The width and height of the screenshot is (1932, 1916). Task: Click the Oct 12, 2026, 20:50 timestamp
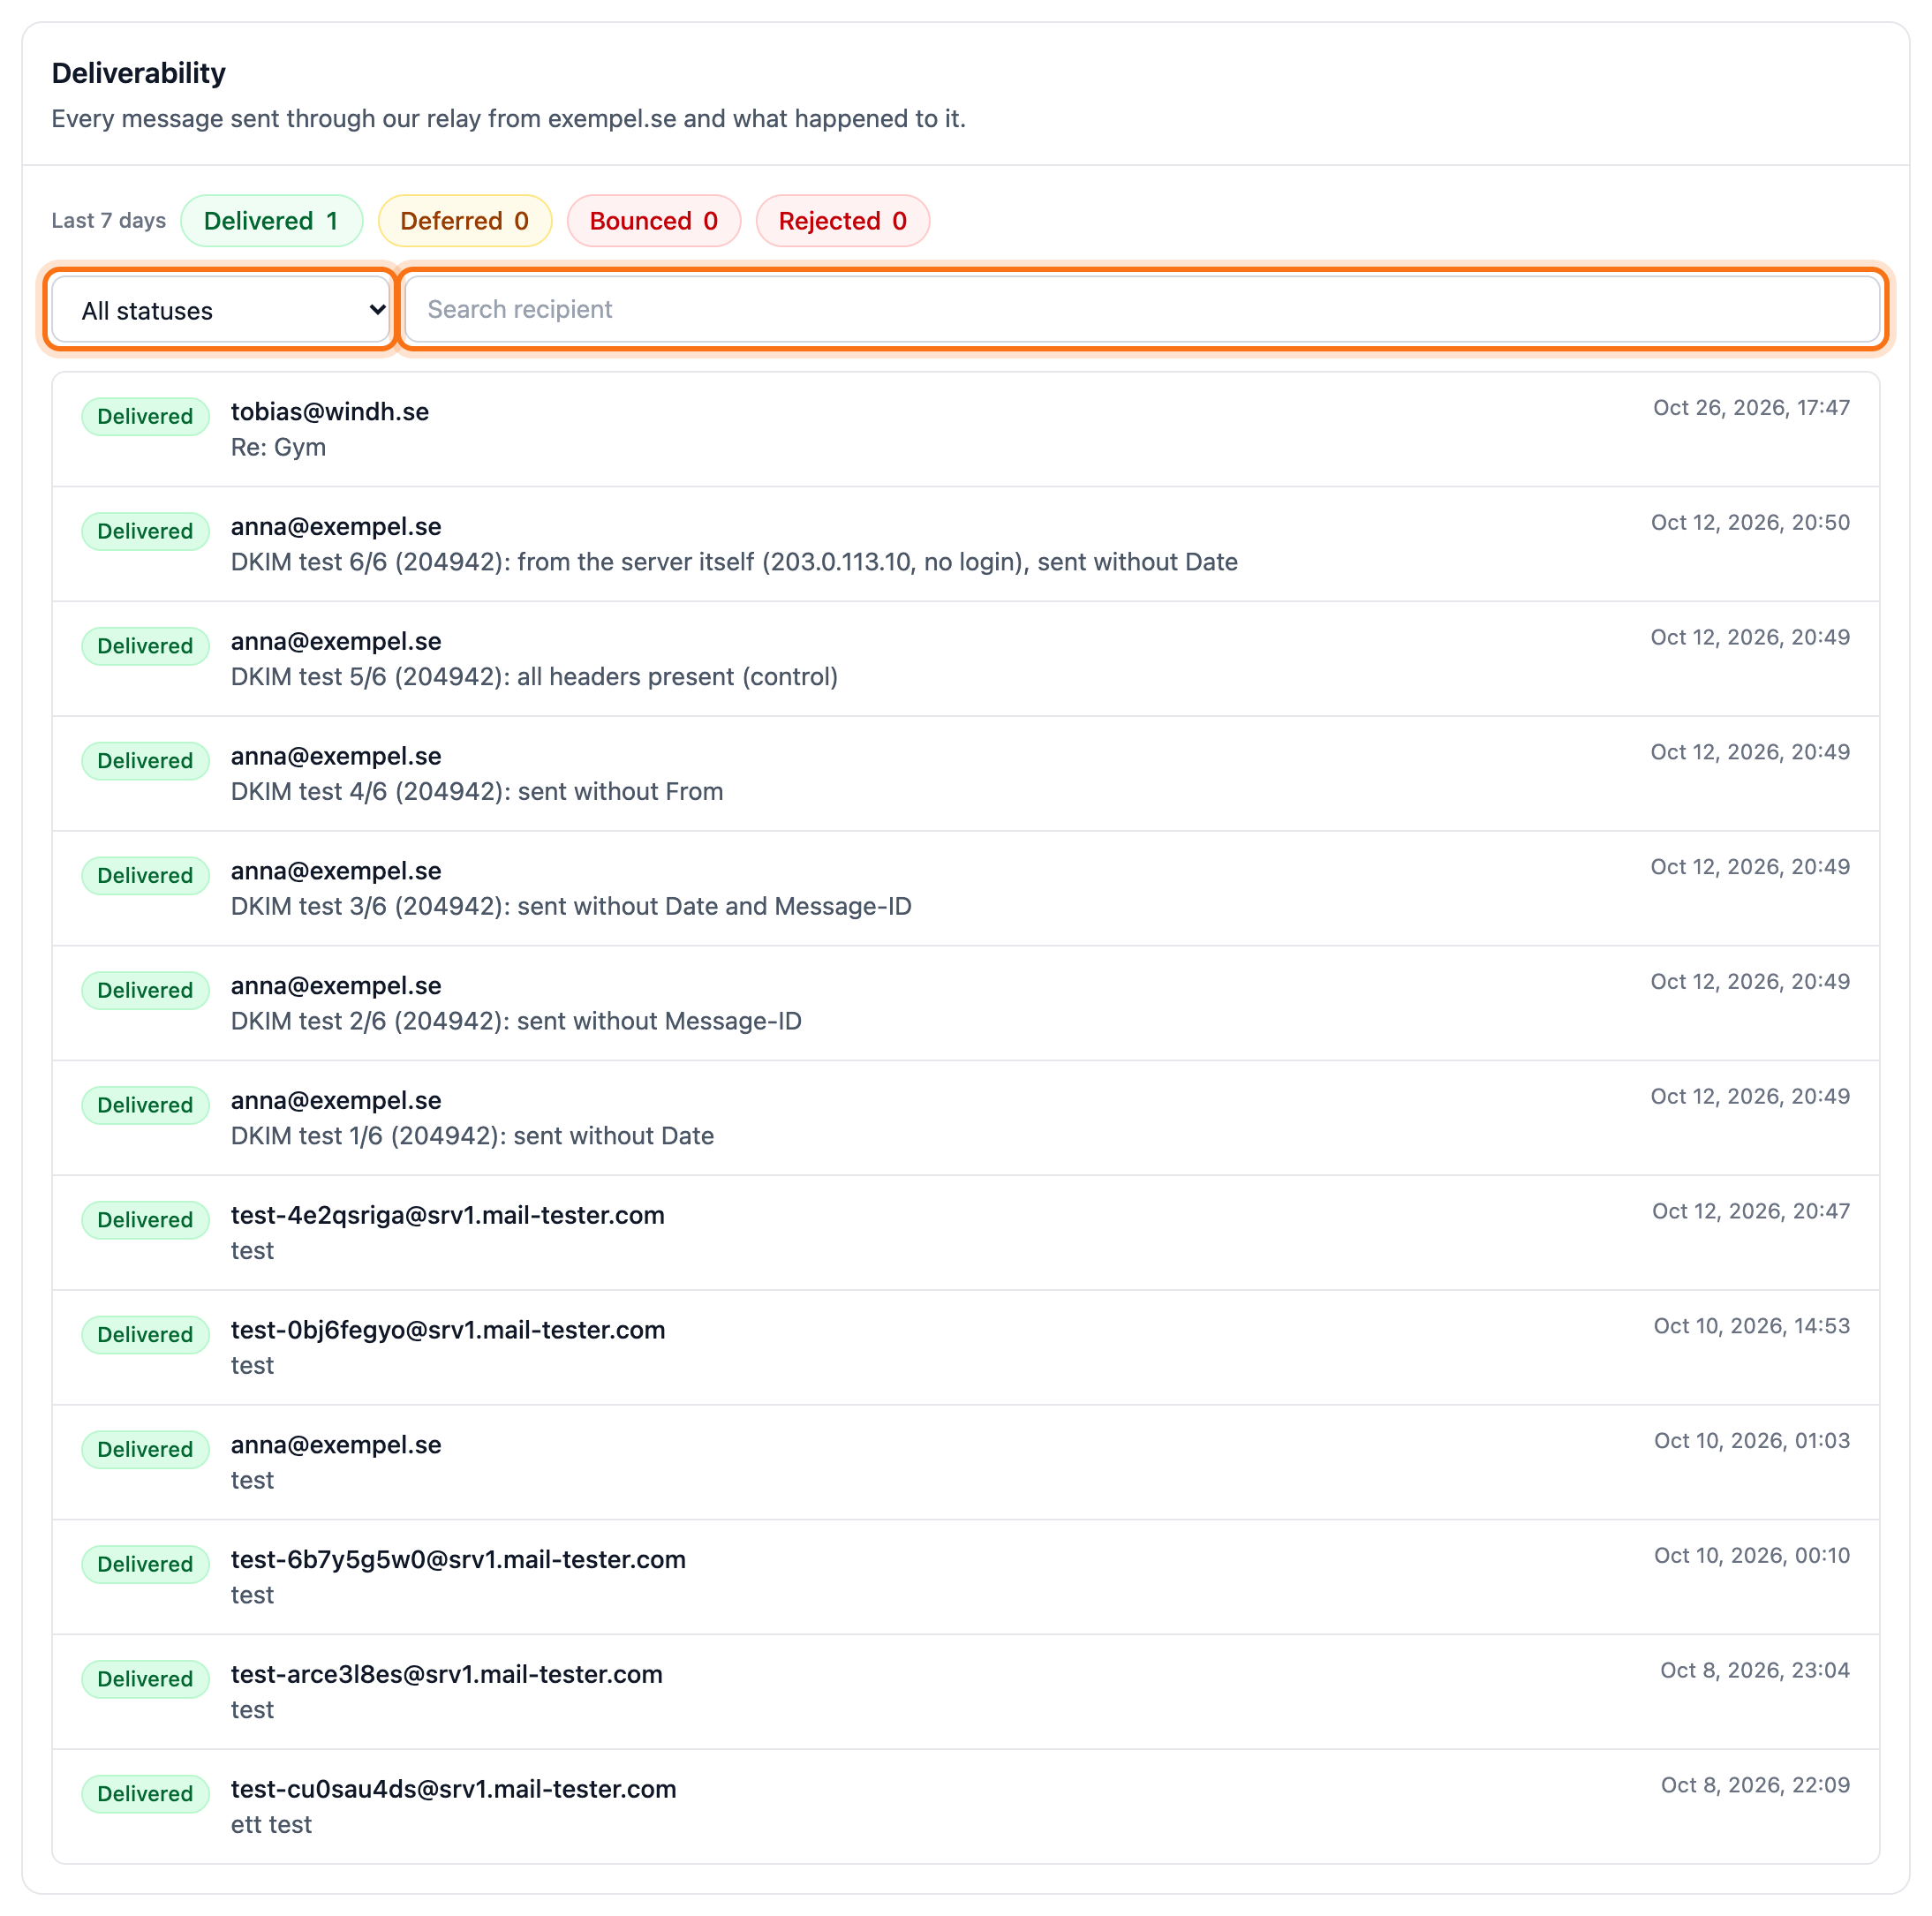tap(1750, 522)
